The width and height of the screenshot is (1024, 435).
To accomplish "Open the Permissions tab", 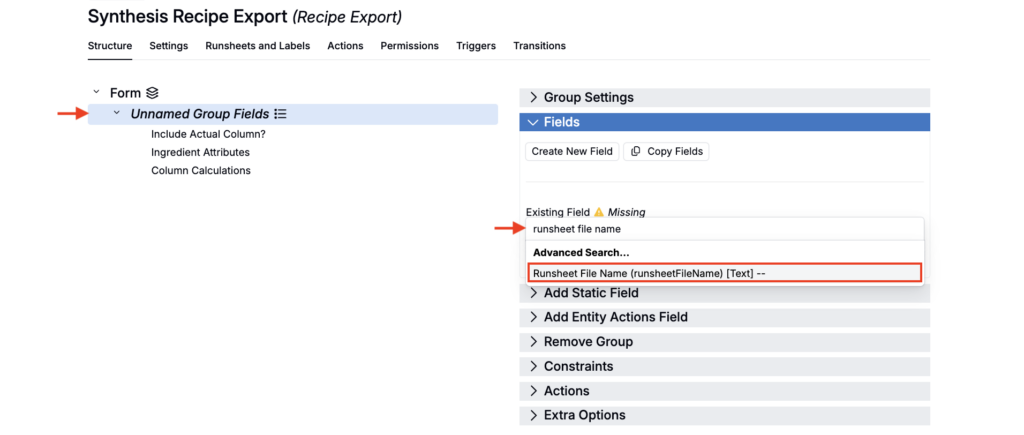I will pyautogui.click(x=409, y=46).
